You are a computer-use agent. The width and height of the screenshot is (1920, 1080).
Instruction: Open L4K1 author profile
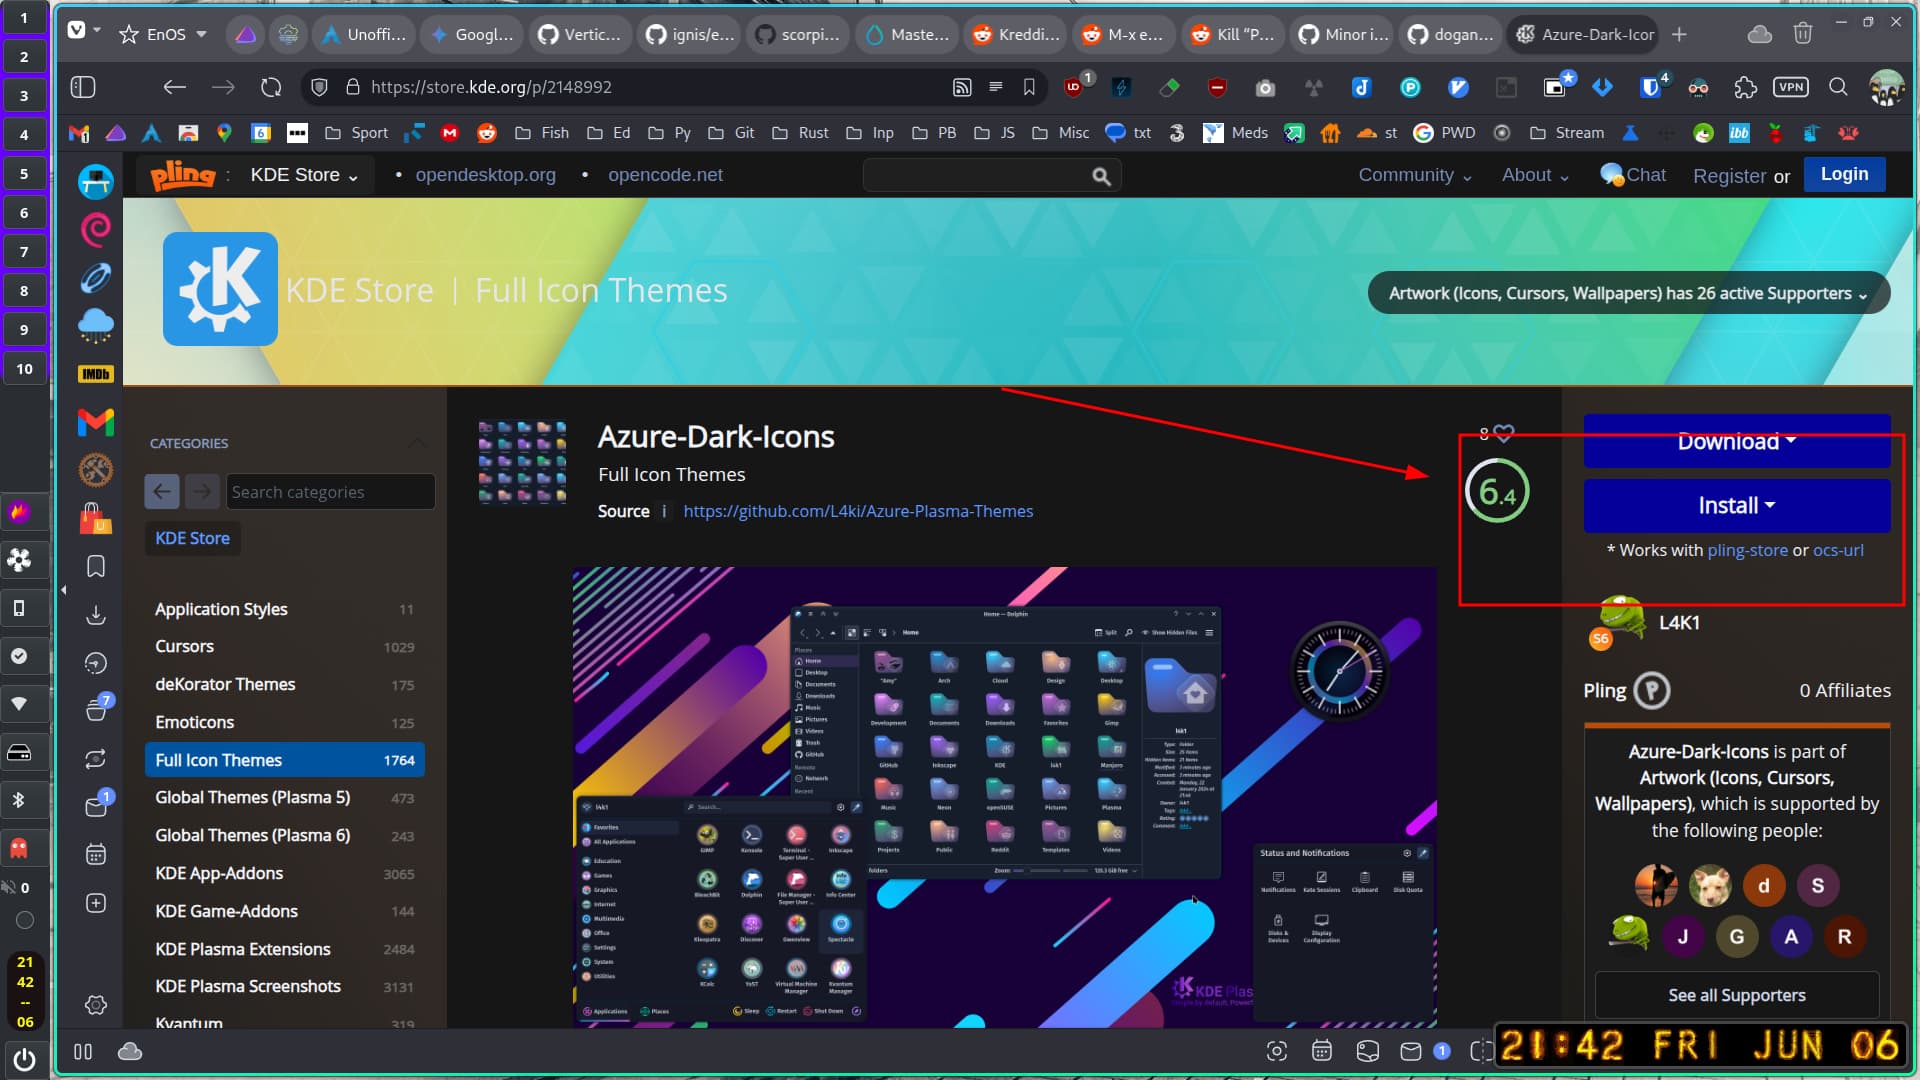[x=1679, y=622]
